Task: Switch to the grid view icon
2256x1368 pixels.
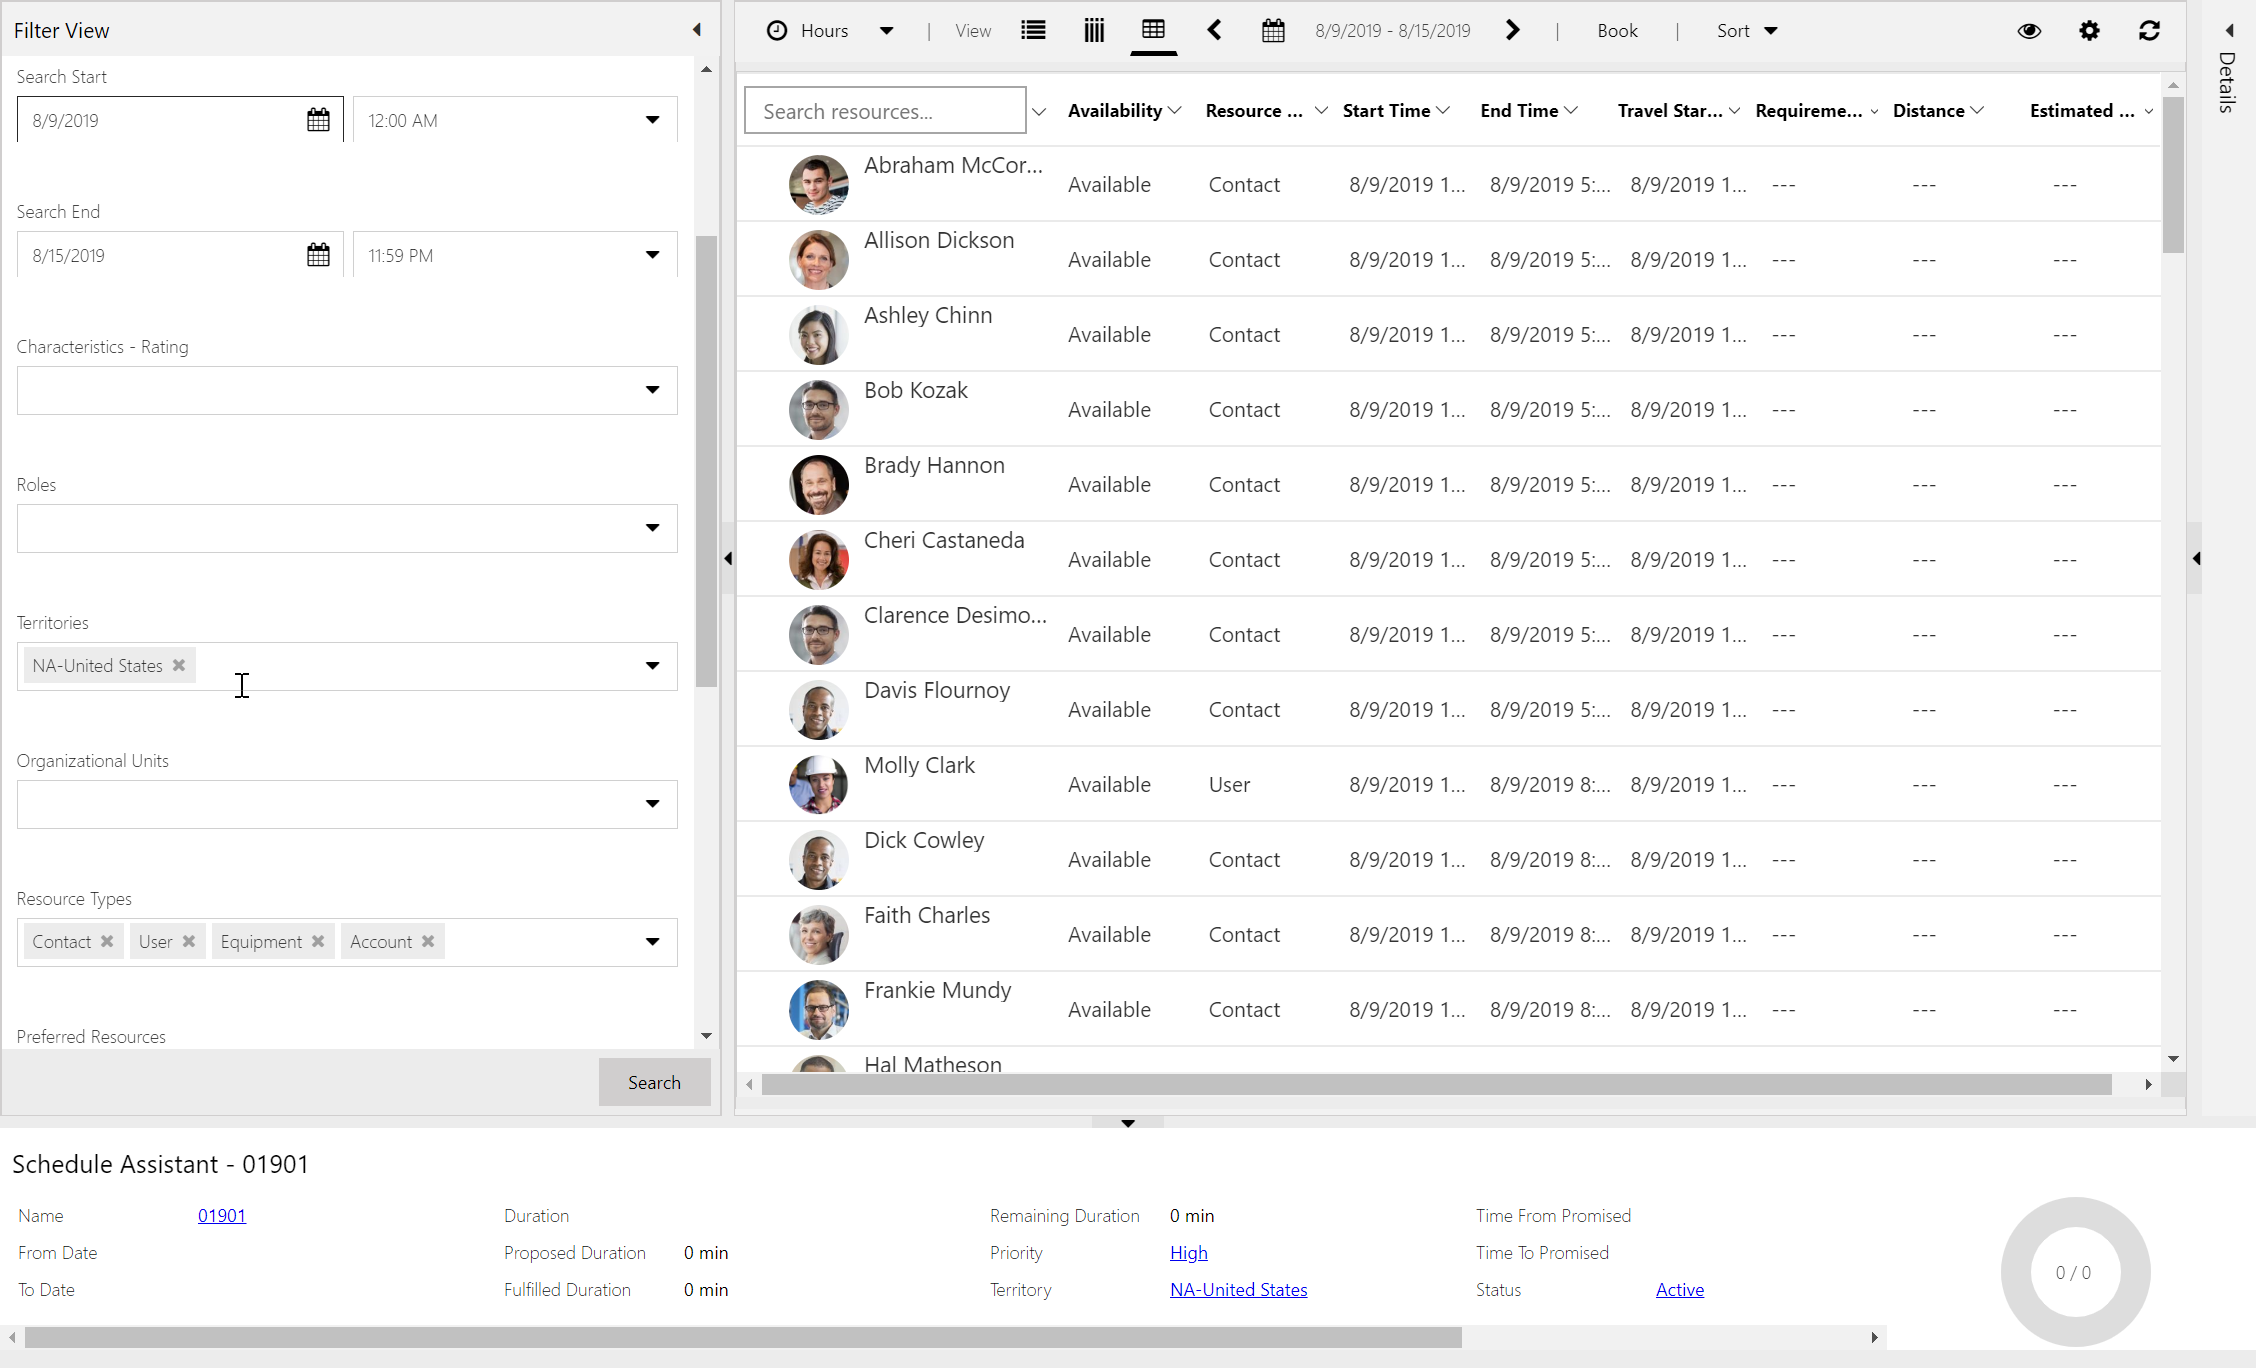Action: [x=1155, y=31]
